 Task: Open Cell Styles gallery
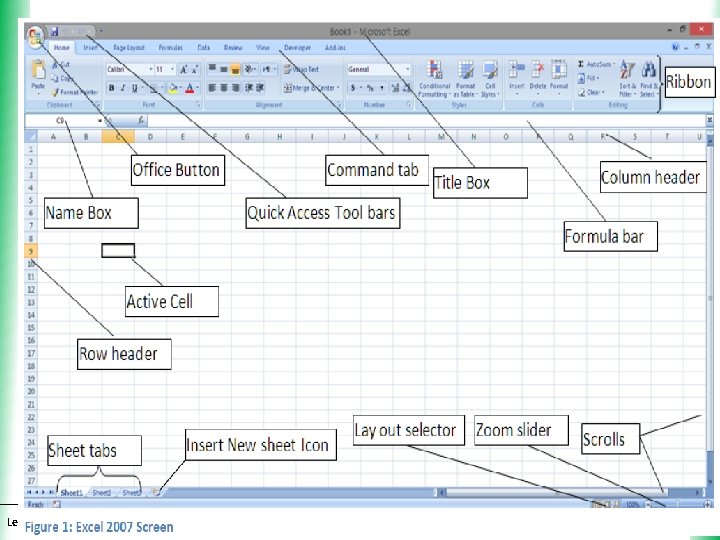[x=489, y=79]
